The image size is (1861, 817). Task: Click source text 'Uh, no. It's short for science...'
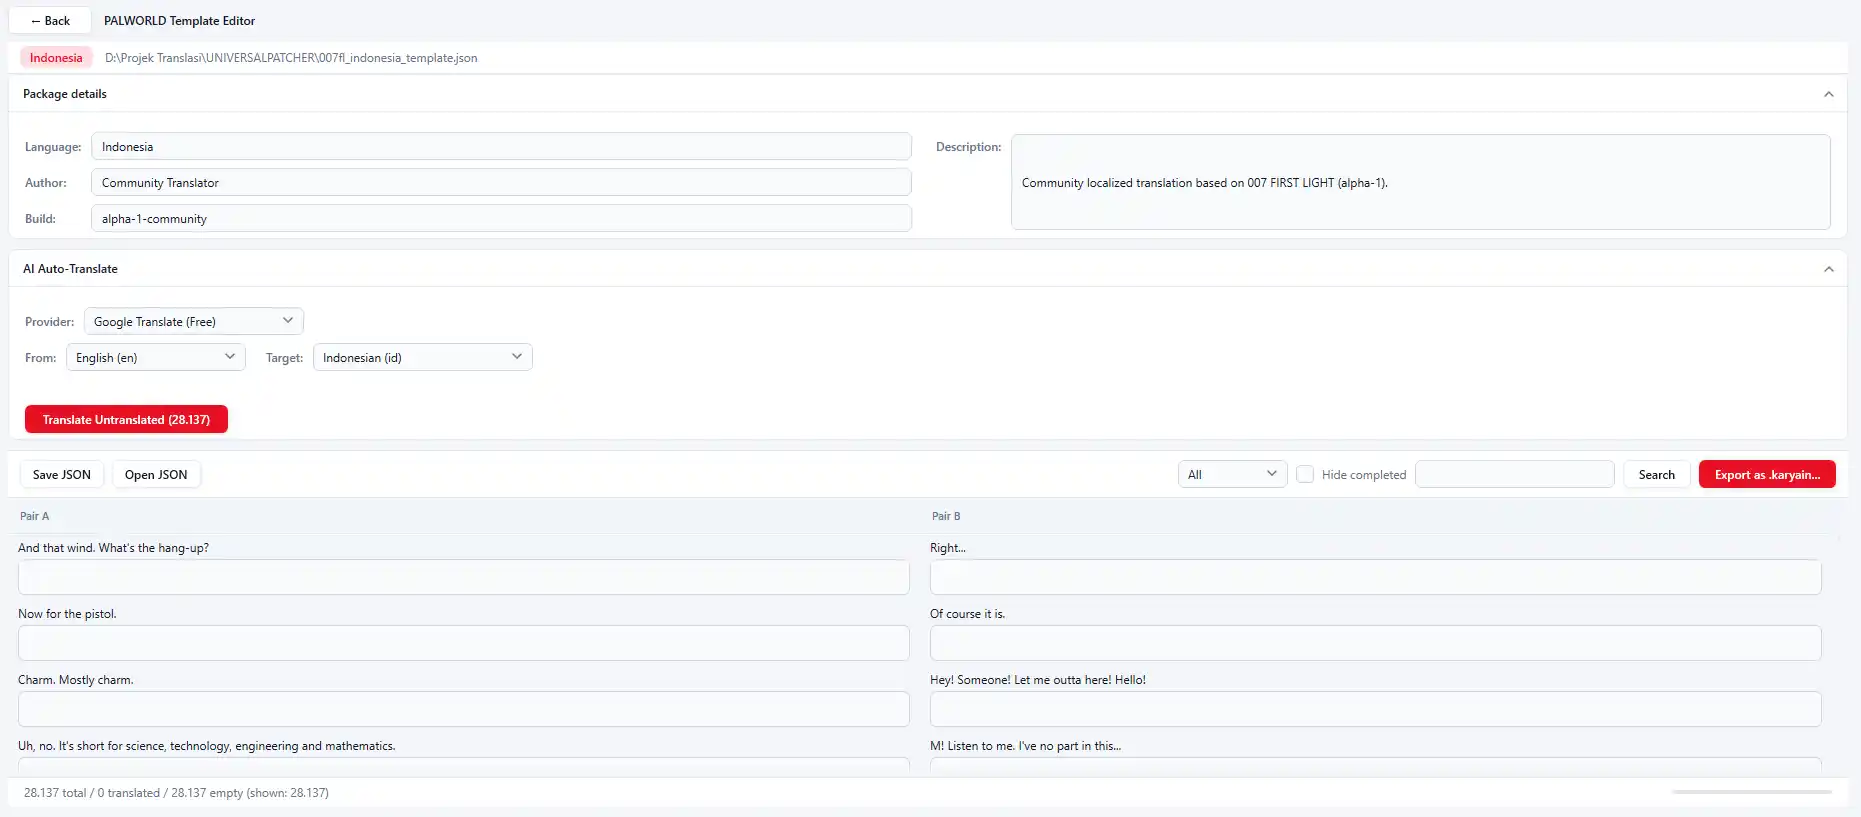point(207,746)
